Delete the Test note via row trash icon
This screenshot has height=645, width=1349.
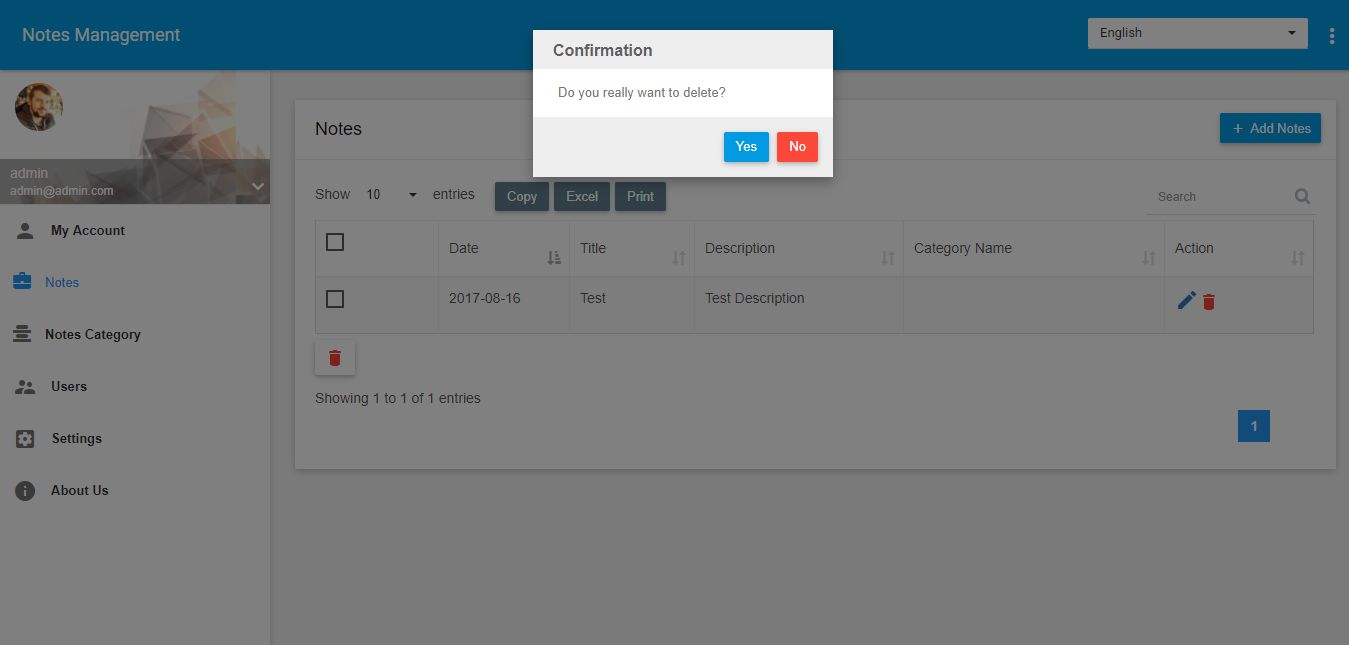pyautogui.click(x=1209, y=301)
